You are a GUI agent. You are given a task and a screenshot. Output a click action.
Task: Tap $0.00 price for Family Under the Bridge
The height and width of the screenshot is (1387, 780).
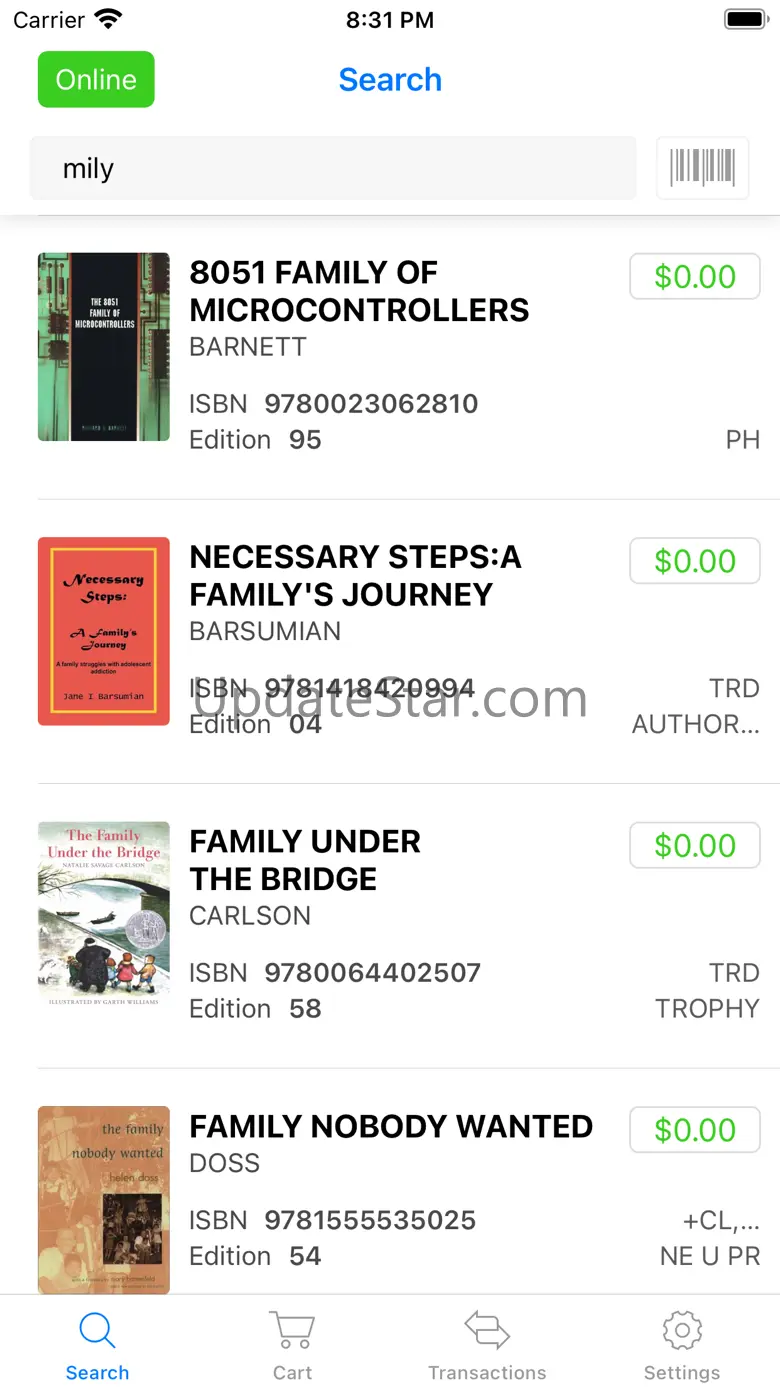click(x=695, y=846)
